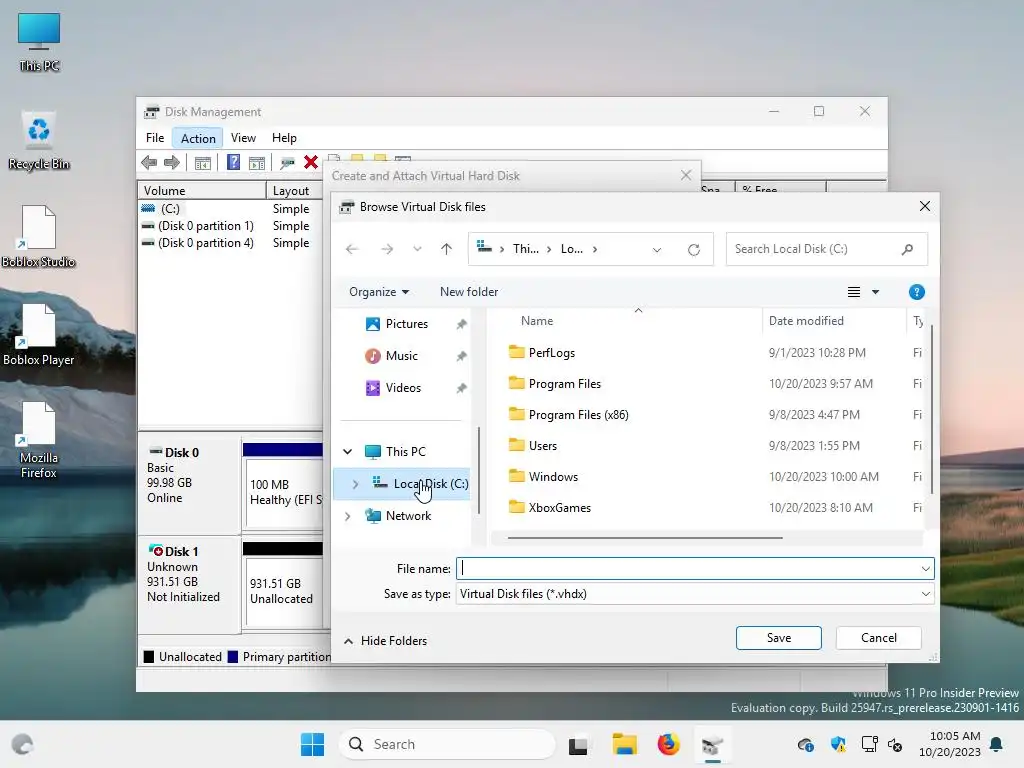The height and width of the screenshot is (768, 1024).
Task: Click the Windows Security tray icon
Action: (x=838, y=744)
